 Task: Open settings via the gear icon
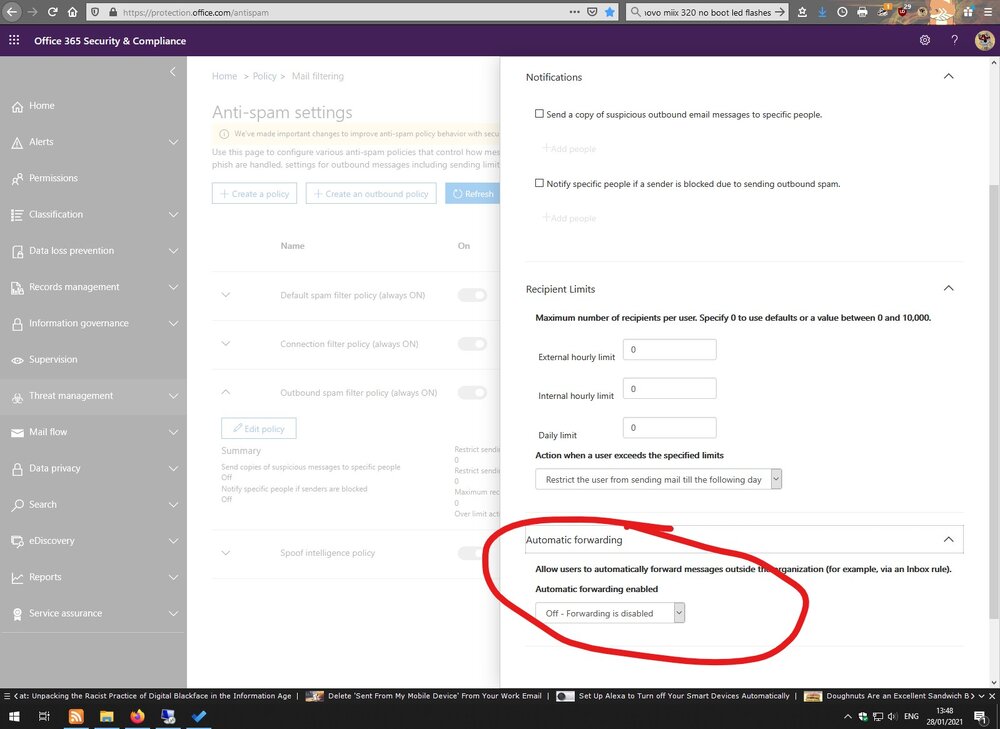(x=925, y=40)
